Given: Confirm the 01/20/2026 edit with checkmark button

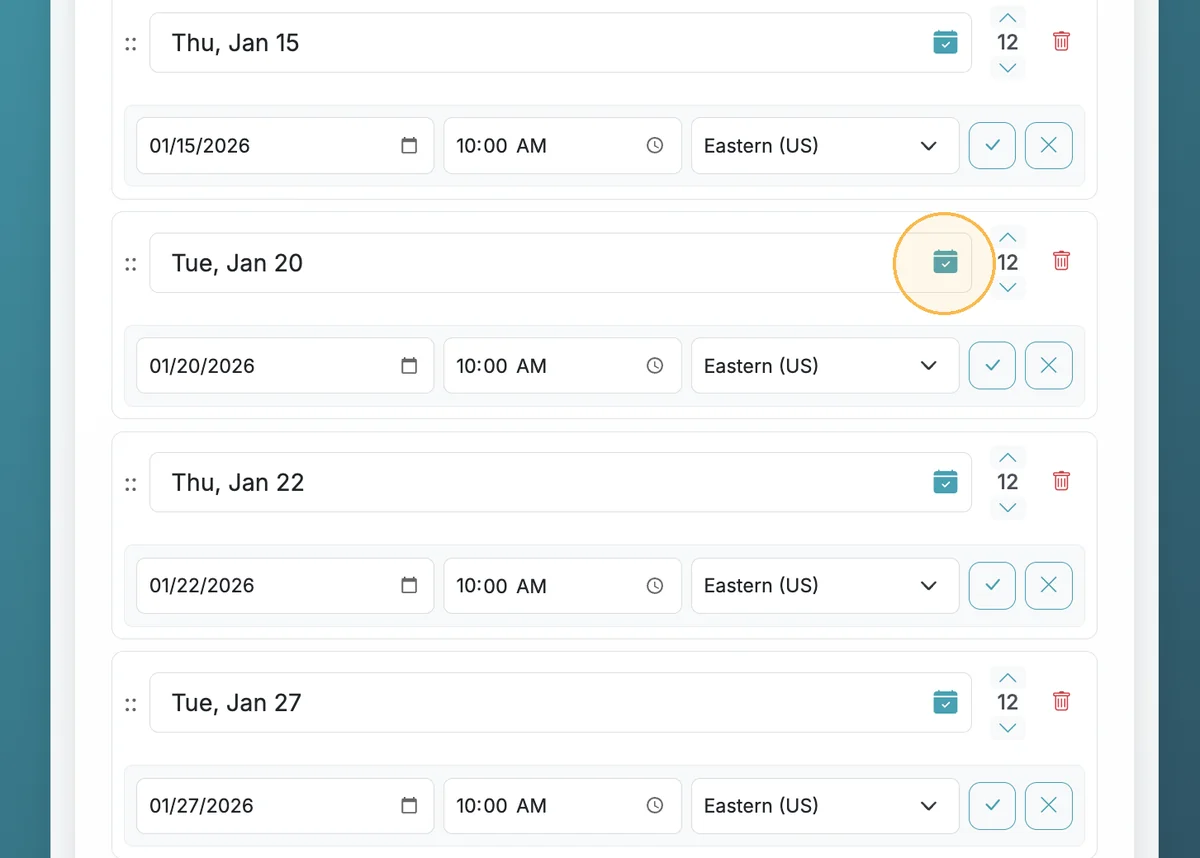Looking at the screenshot, I should point(992,366).
